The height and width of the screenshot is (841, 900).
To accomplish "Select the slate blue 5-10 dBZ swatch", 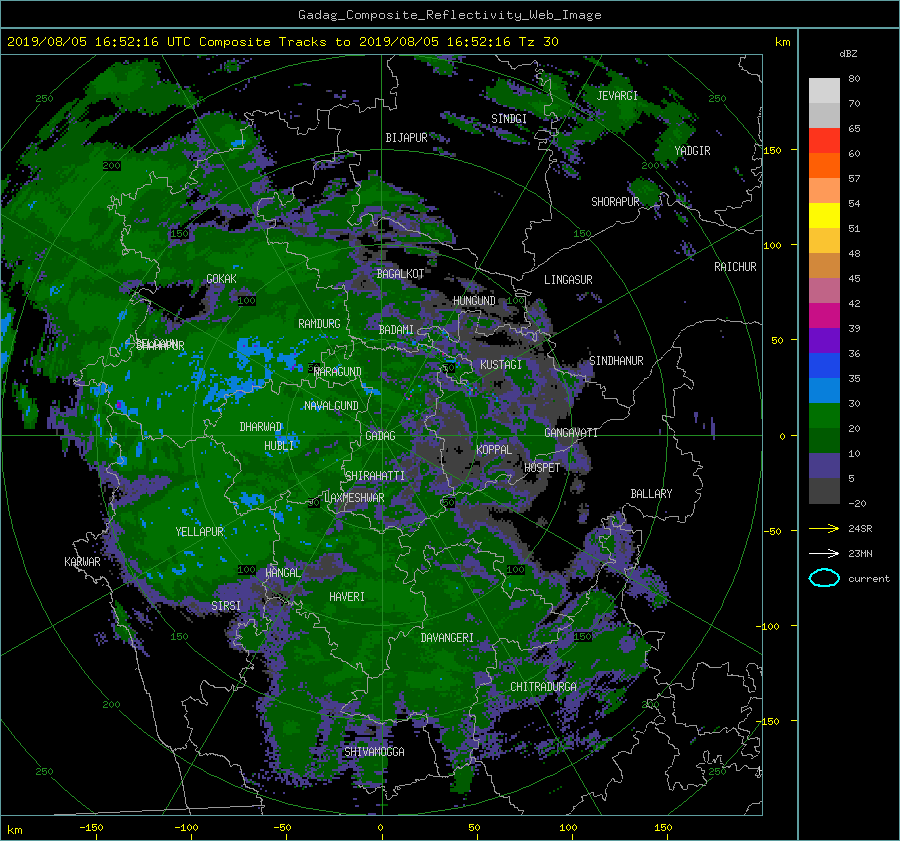I will [x=824, y=466].
